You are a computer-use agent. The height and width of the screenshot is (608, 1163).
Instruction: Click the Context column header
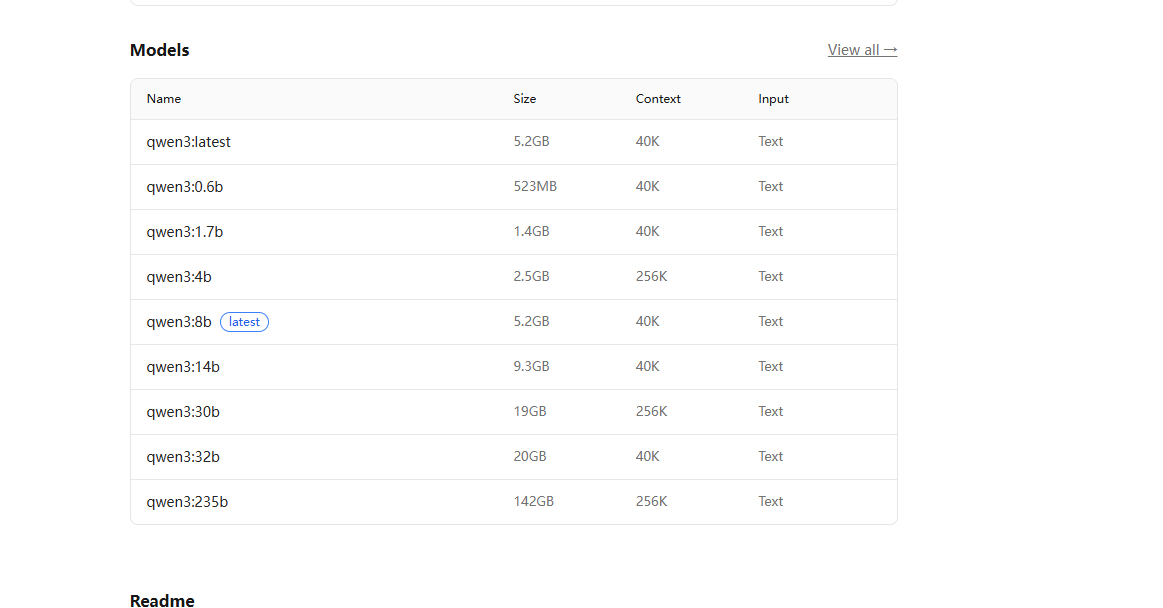pos(658,99)
